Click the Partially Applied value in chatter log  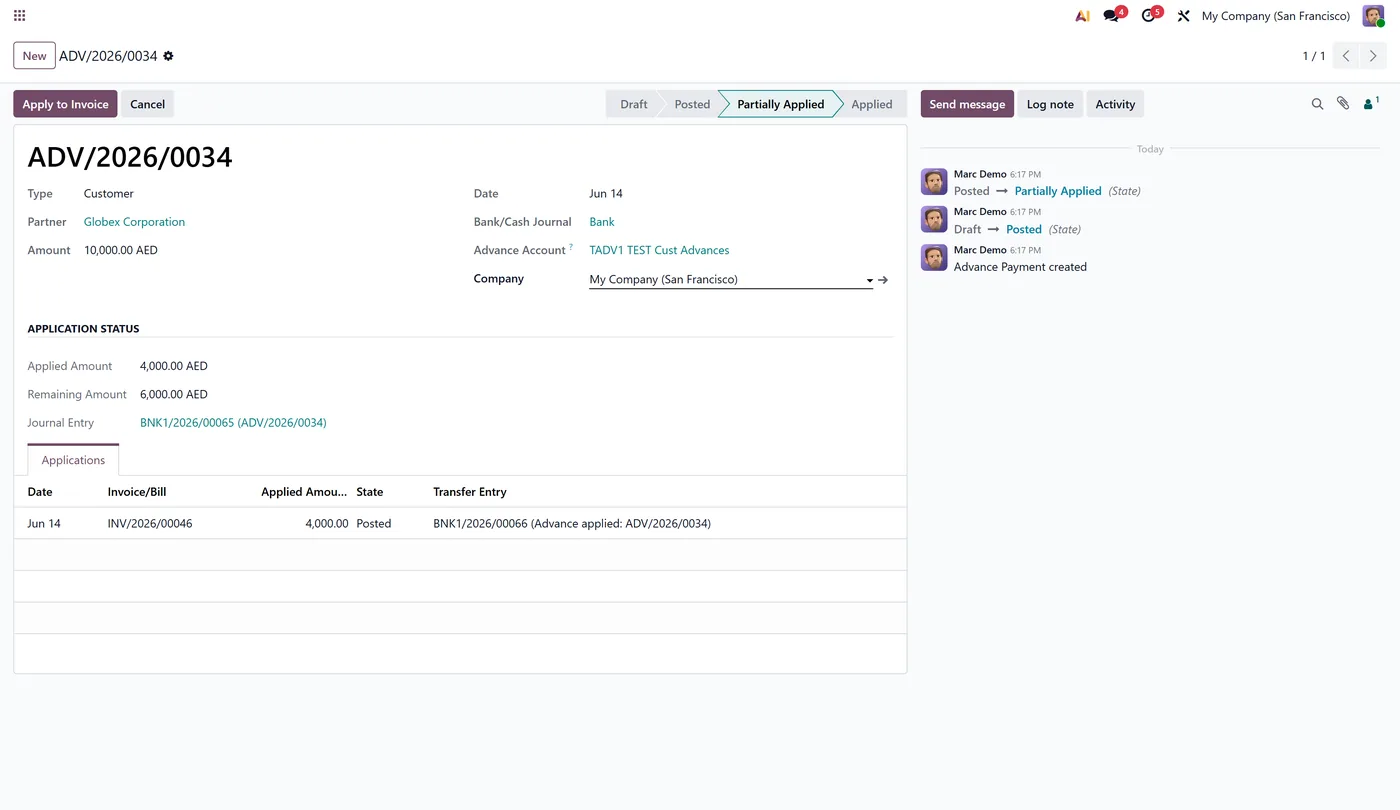click(x=1058, y=191)
